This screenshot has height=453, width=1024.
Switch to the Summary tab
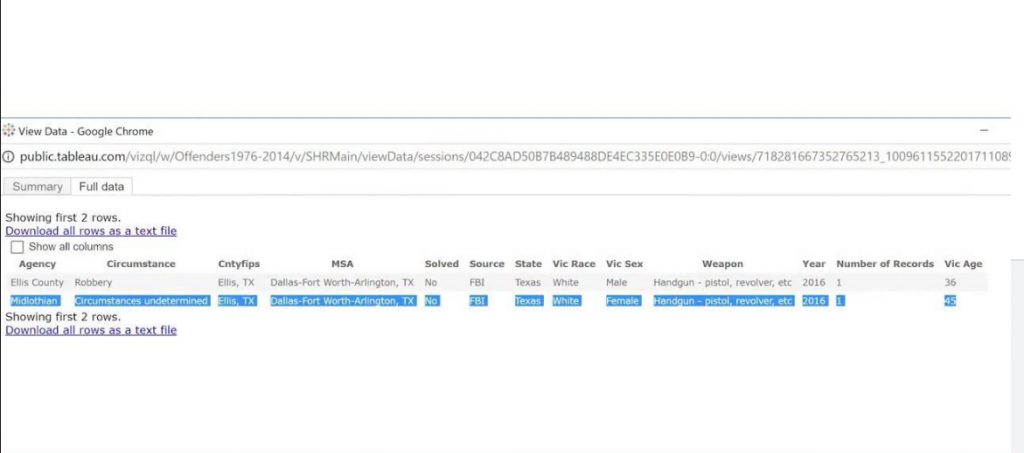coord(37,187)
